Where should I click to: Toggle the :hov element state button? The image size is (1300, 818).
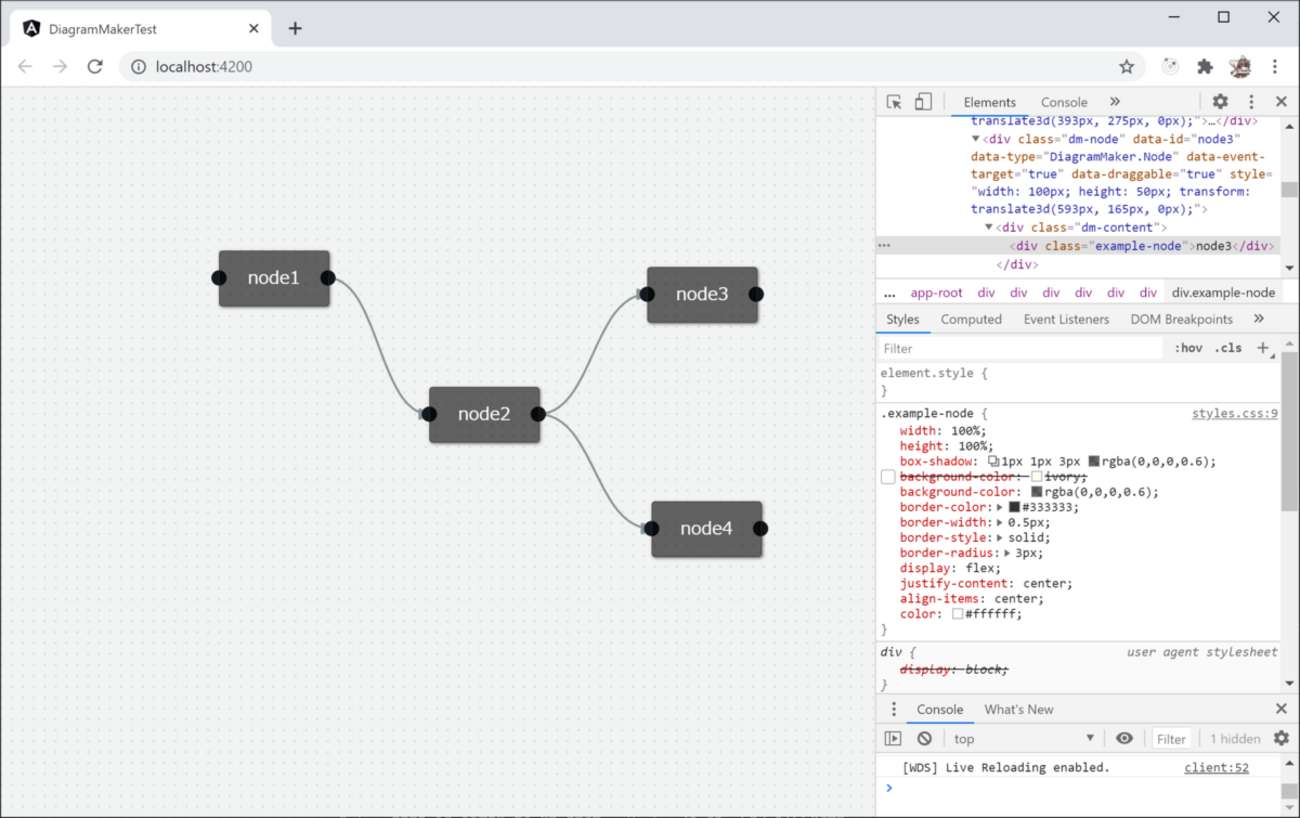1188,348
